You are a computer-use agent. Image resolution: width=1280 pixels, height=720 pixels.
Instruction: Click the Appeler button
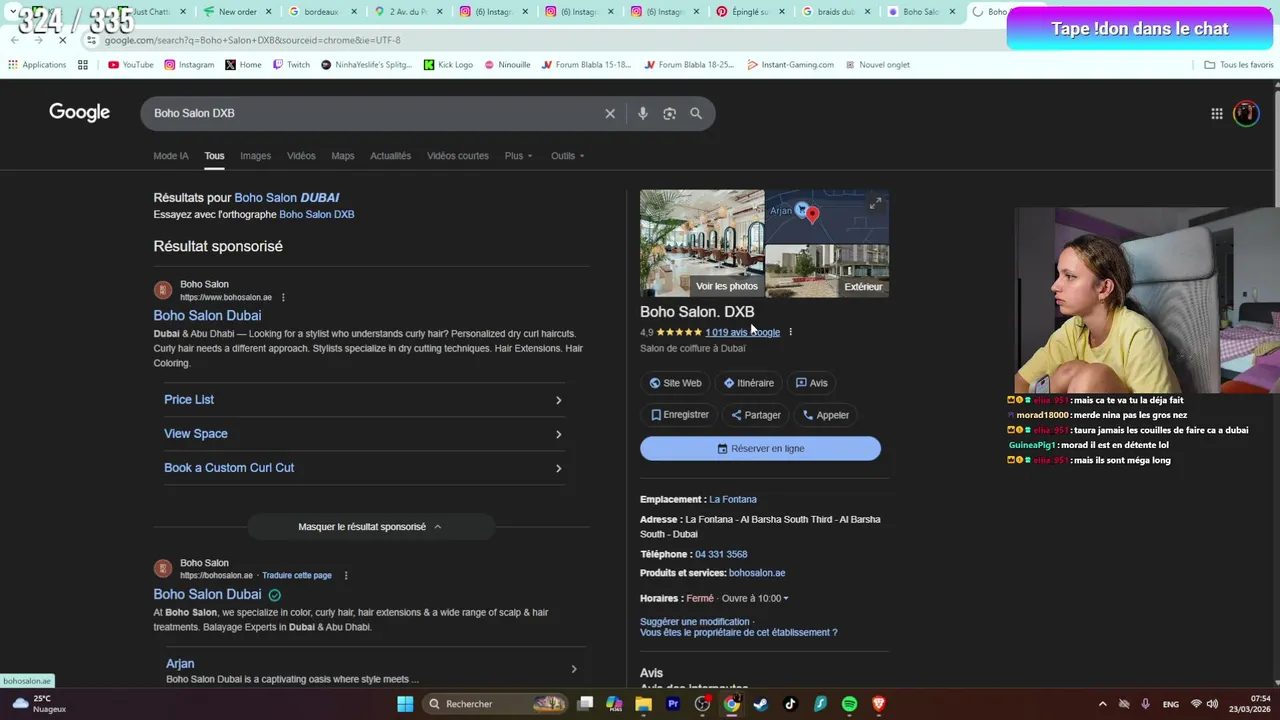[x=825, y=415]
